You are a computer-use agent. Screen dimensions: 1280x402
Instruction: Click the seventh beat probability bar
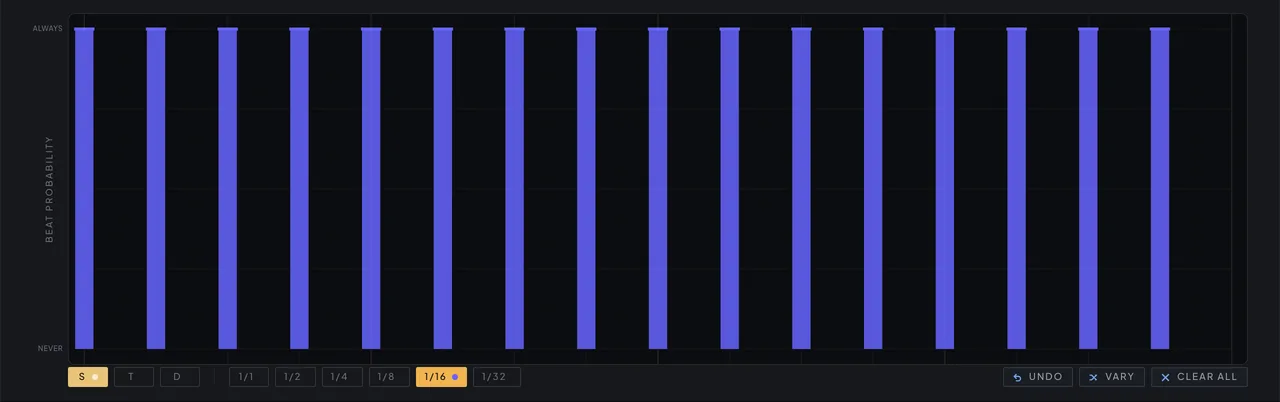(x=514, y=188)
